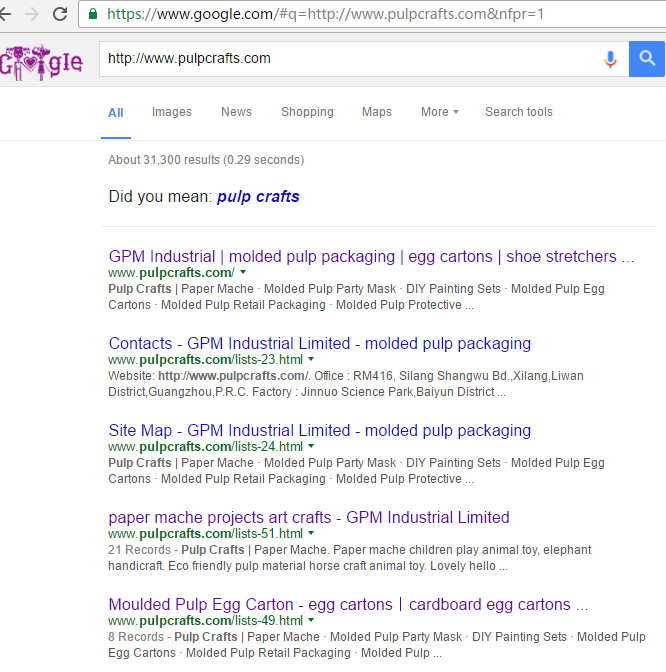
Task: Click the green padlock security icon
Action: [93, 14]
